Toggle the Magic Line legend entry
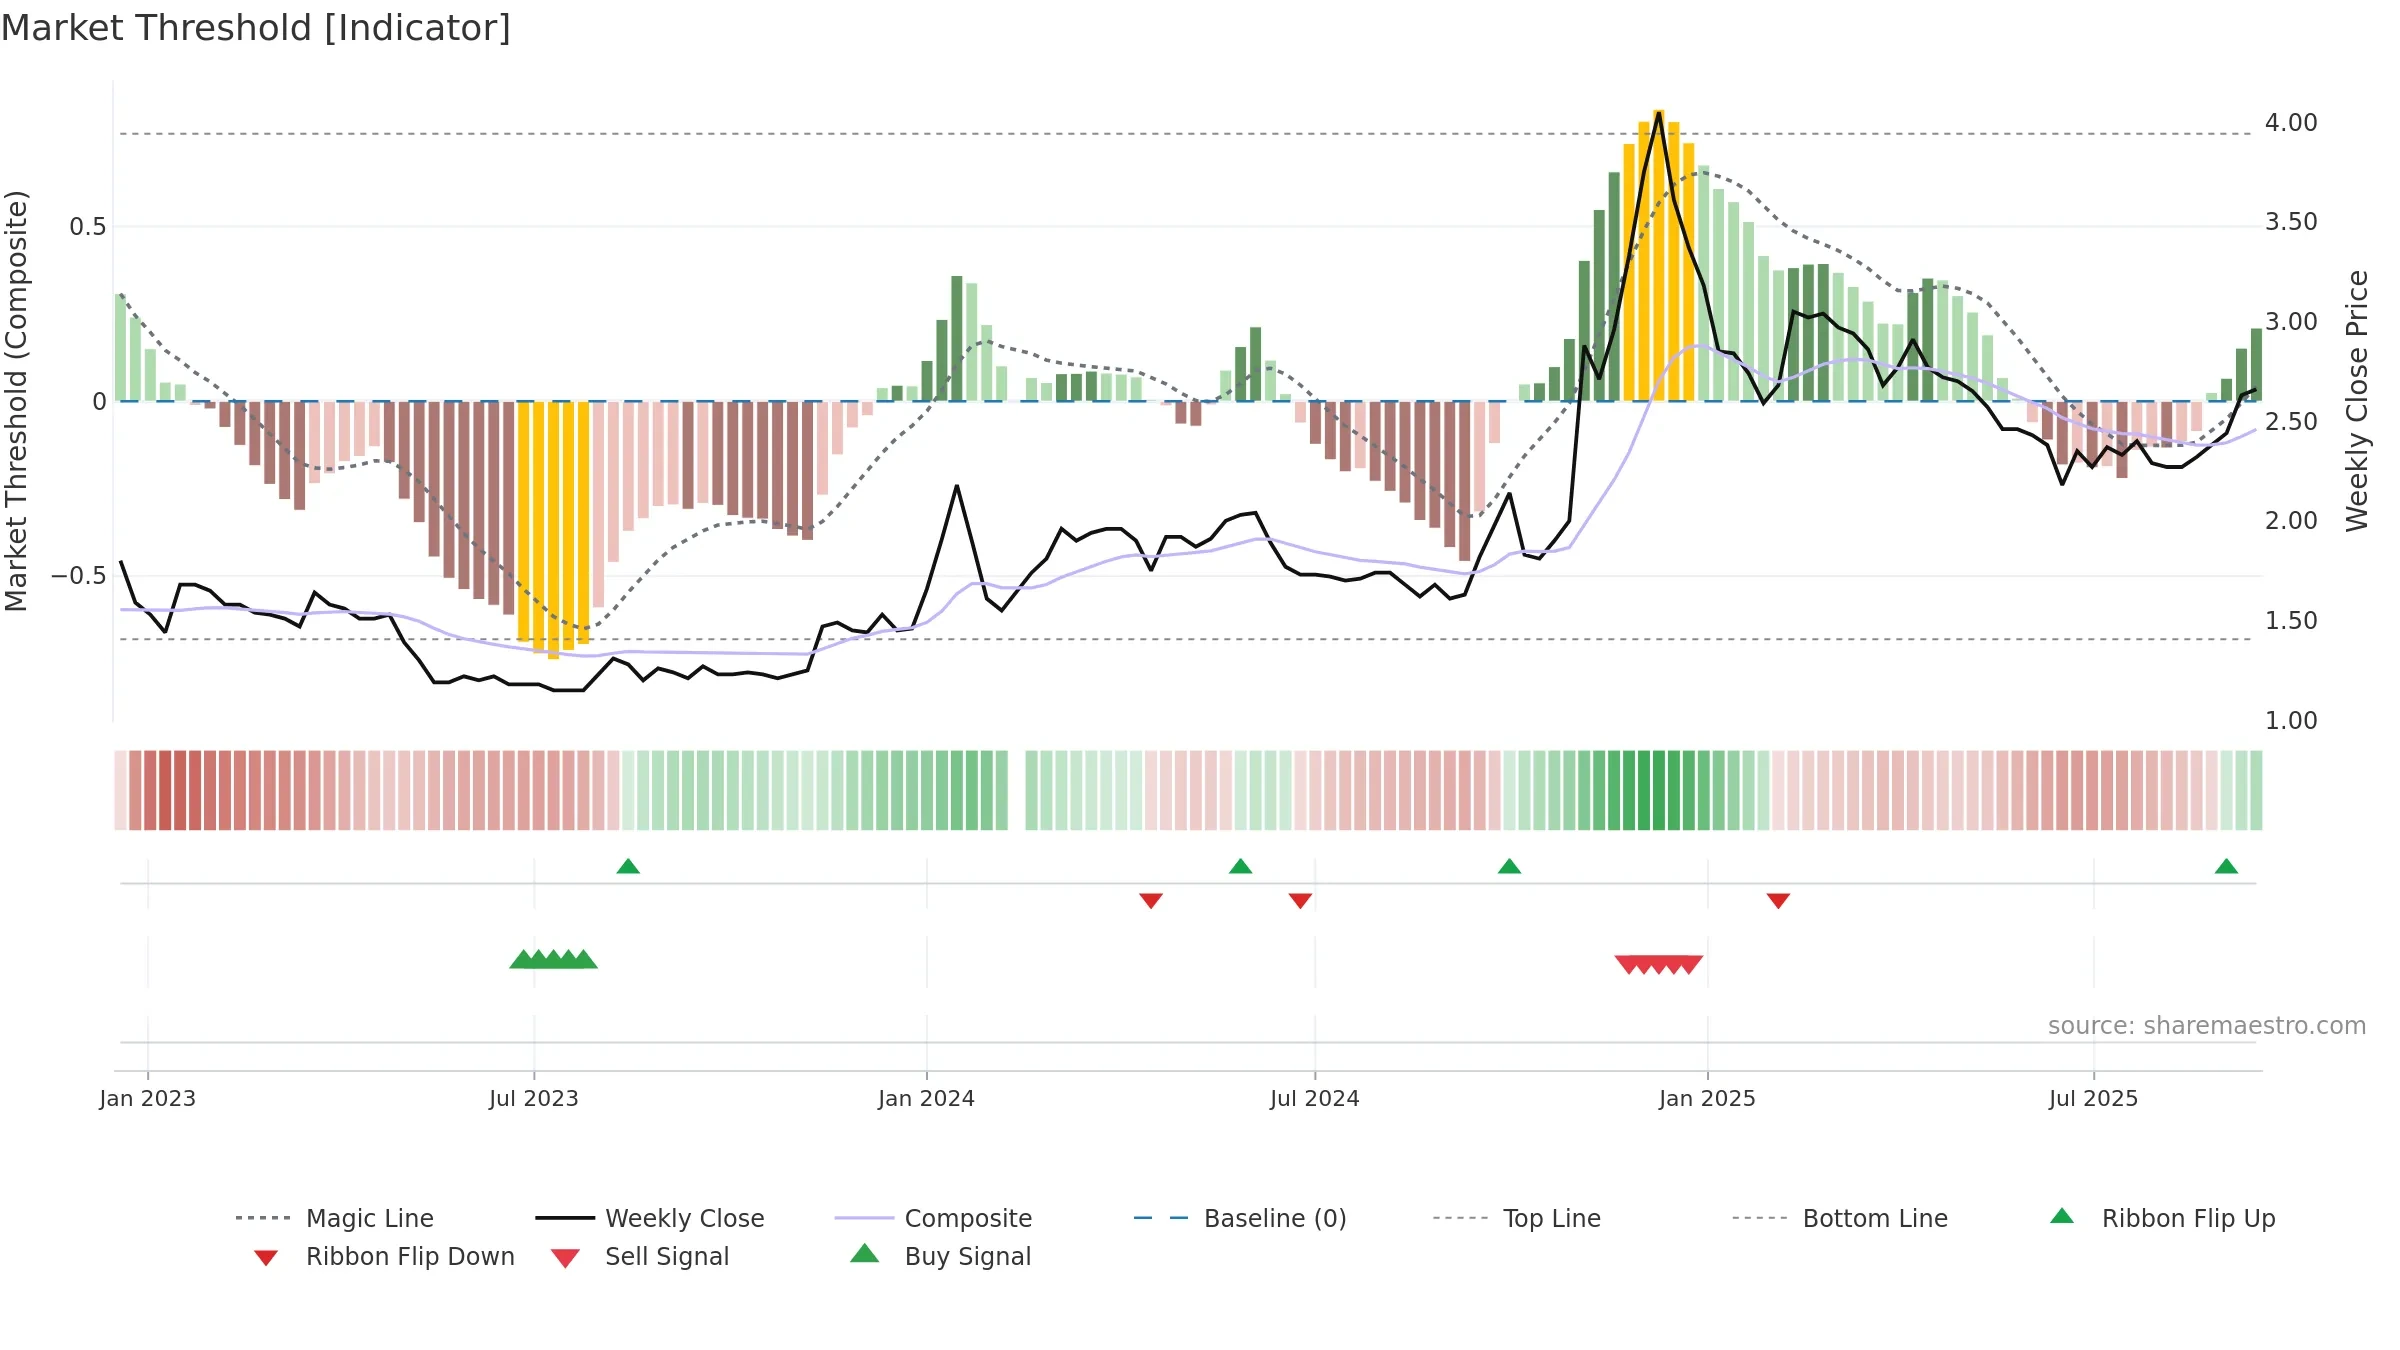The height and width of the screenshot is (1350, 2400). pos(334,1218)
